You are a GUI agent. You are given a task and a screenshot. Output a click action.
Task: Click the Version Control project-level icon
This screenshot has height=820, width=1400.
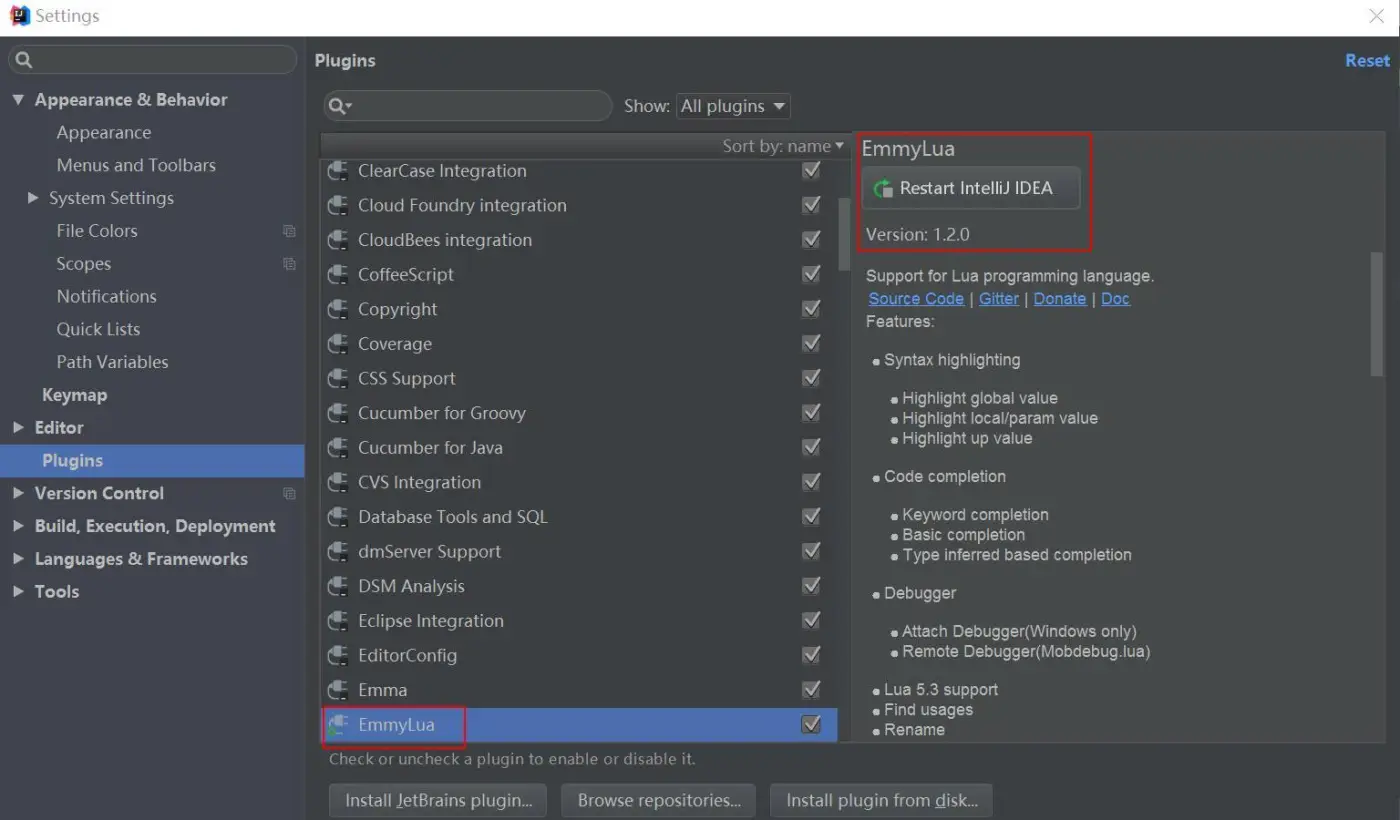coord(289,493)
